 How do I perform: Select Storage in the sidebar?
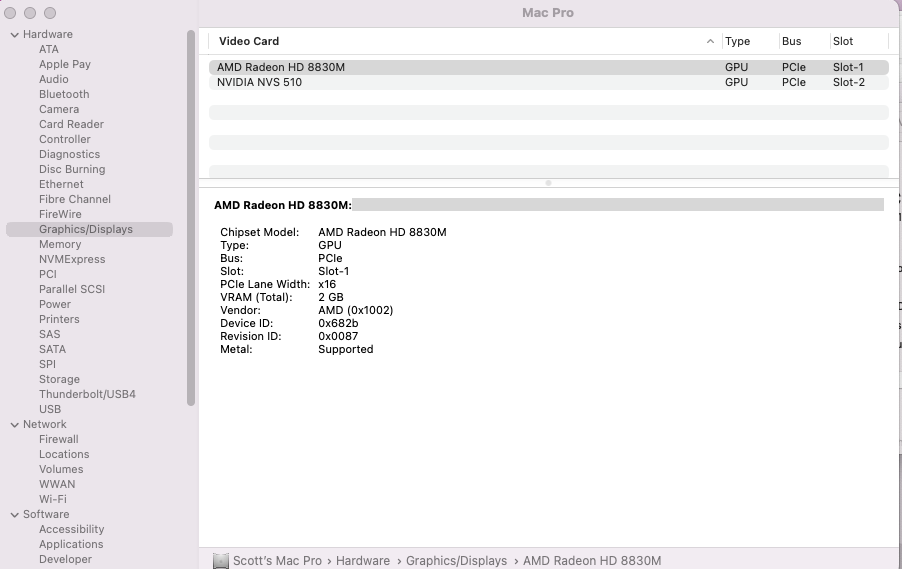click(59, 379)
